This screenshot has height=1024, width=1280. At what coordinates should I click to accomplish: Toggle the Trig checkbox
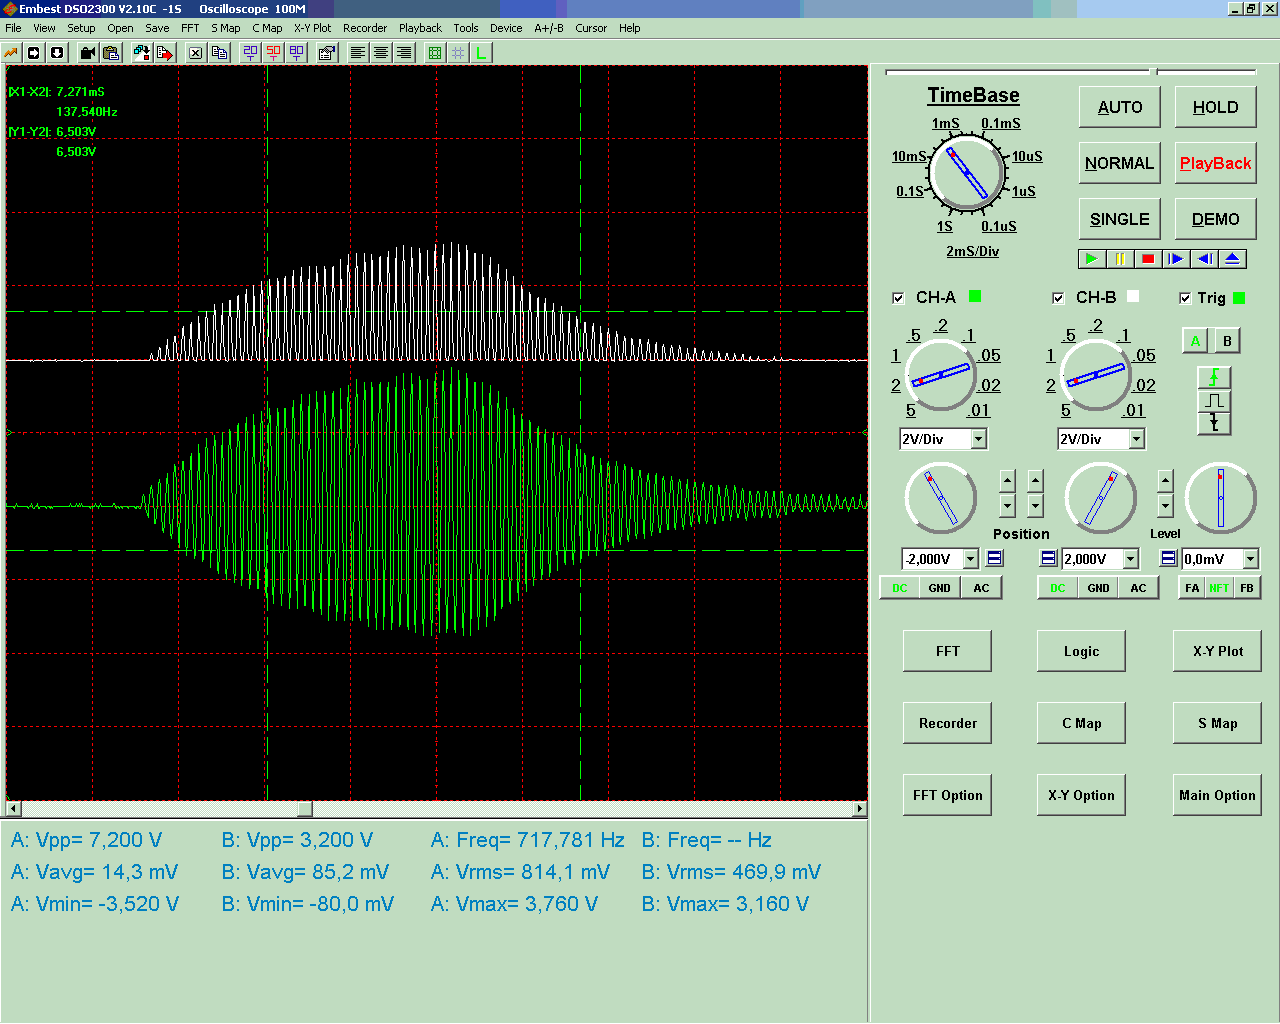[x=1185, y=298]
